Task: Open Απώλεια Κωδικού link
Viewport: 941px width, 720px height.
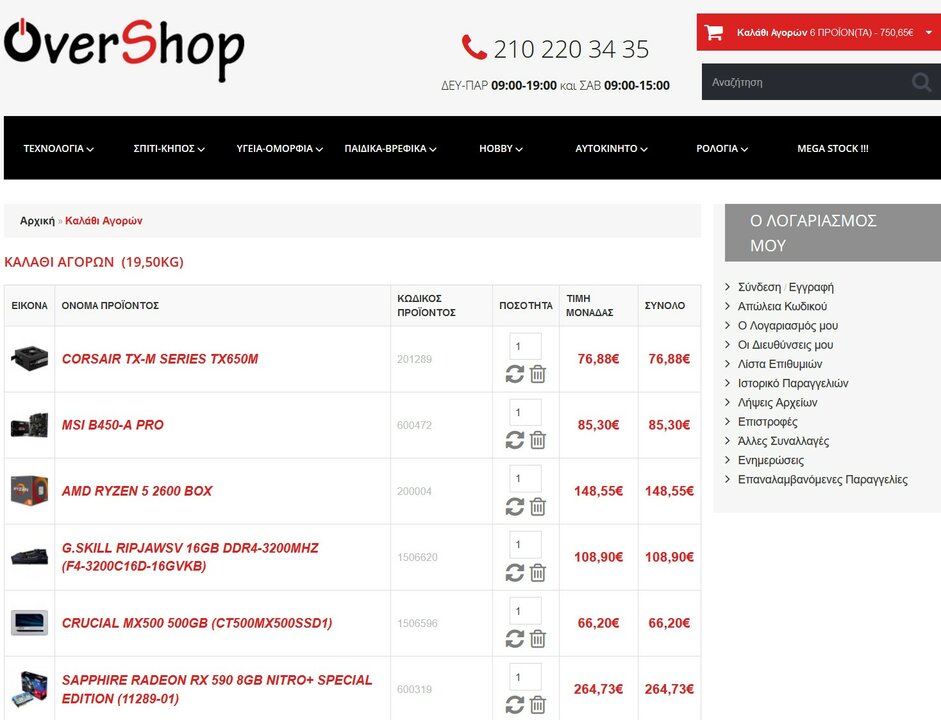Action: coord(782,306)
